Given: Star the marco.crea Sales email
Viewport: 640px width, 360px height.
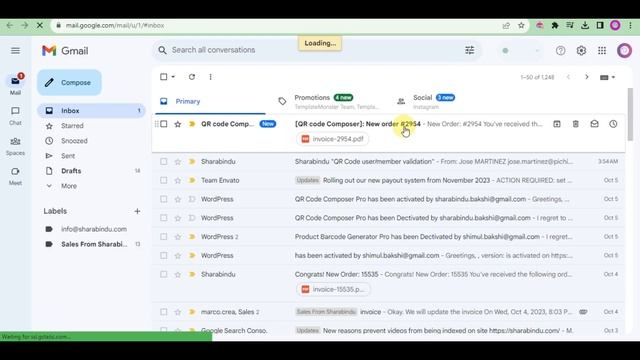Looking at the screenshot, I should coord(178,311).
